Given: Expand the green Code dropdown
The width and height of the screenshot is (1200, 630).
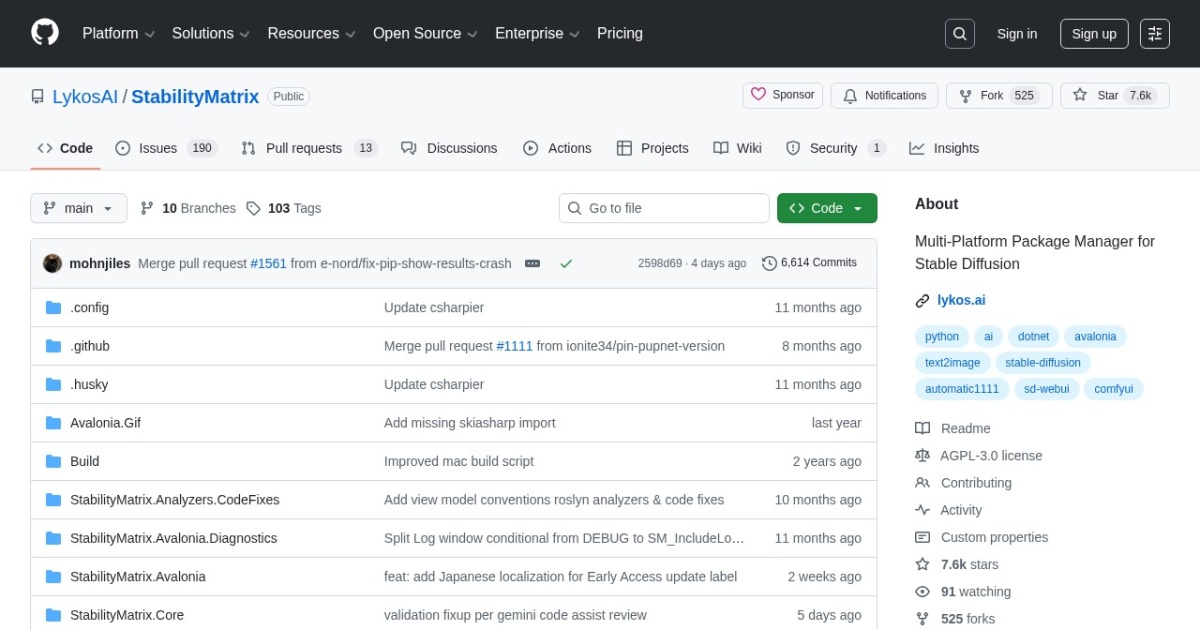Looking at the screenshot, I should click(826, 208).
